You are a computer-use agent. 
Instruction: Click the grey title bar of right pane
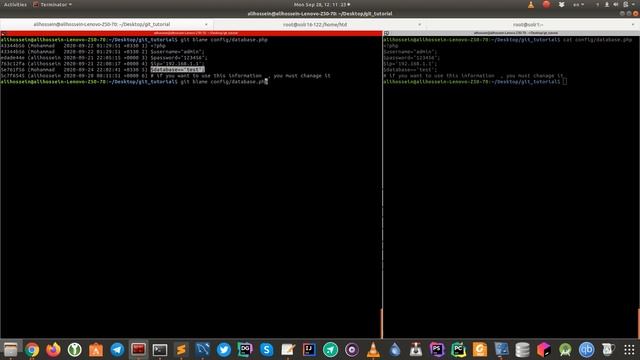coord(511,33)
